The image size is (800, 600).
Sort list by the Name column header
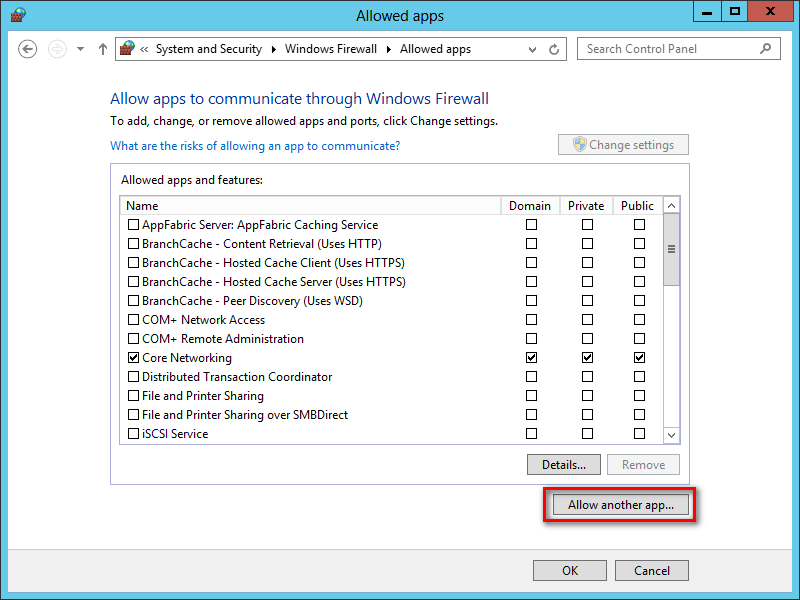tap(310, 206)
